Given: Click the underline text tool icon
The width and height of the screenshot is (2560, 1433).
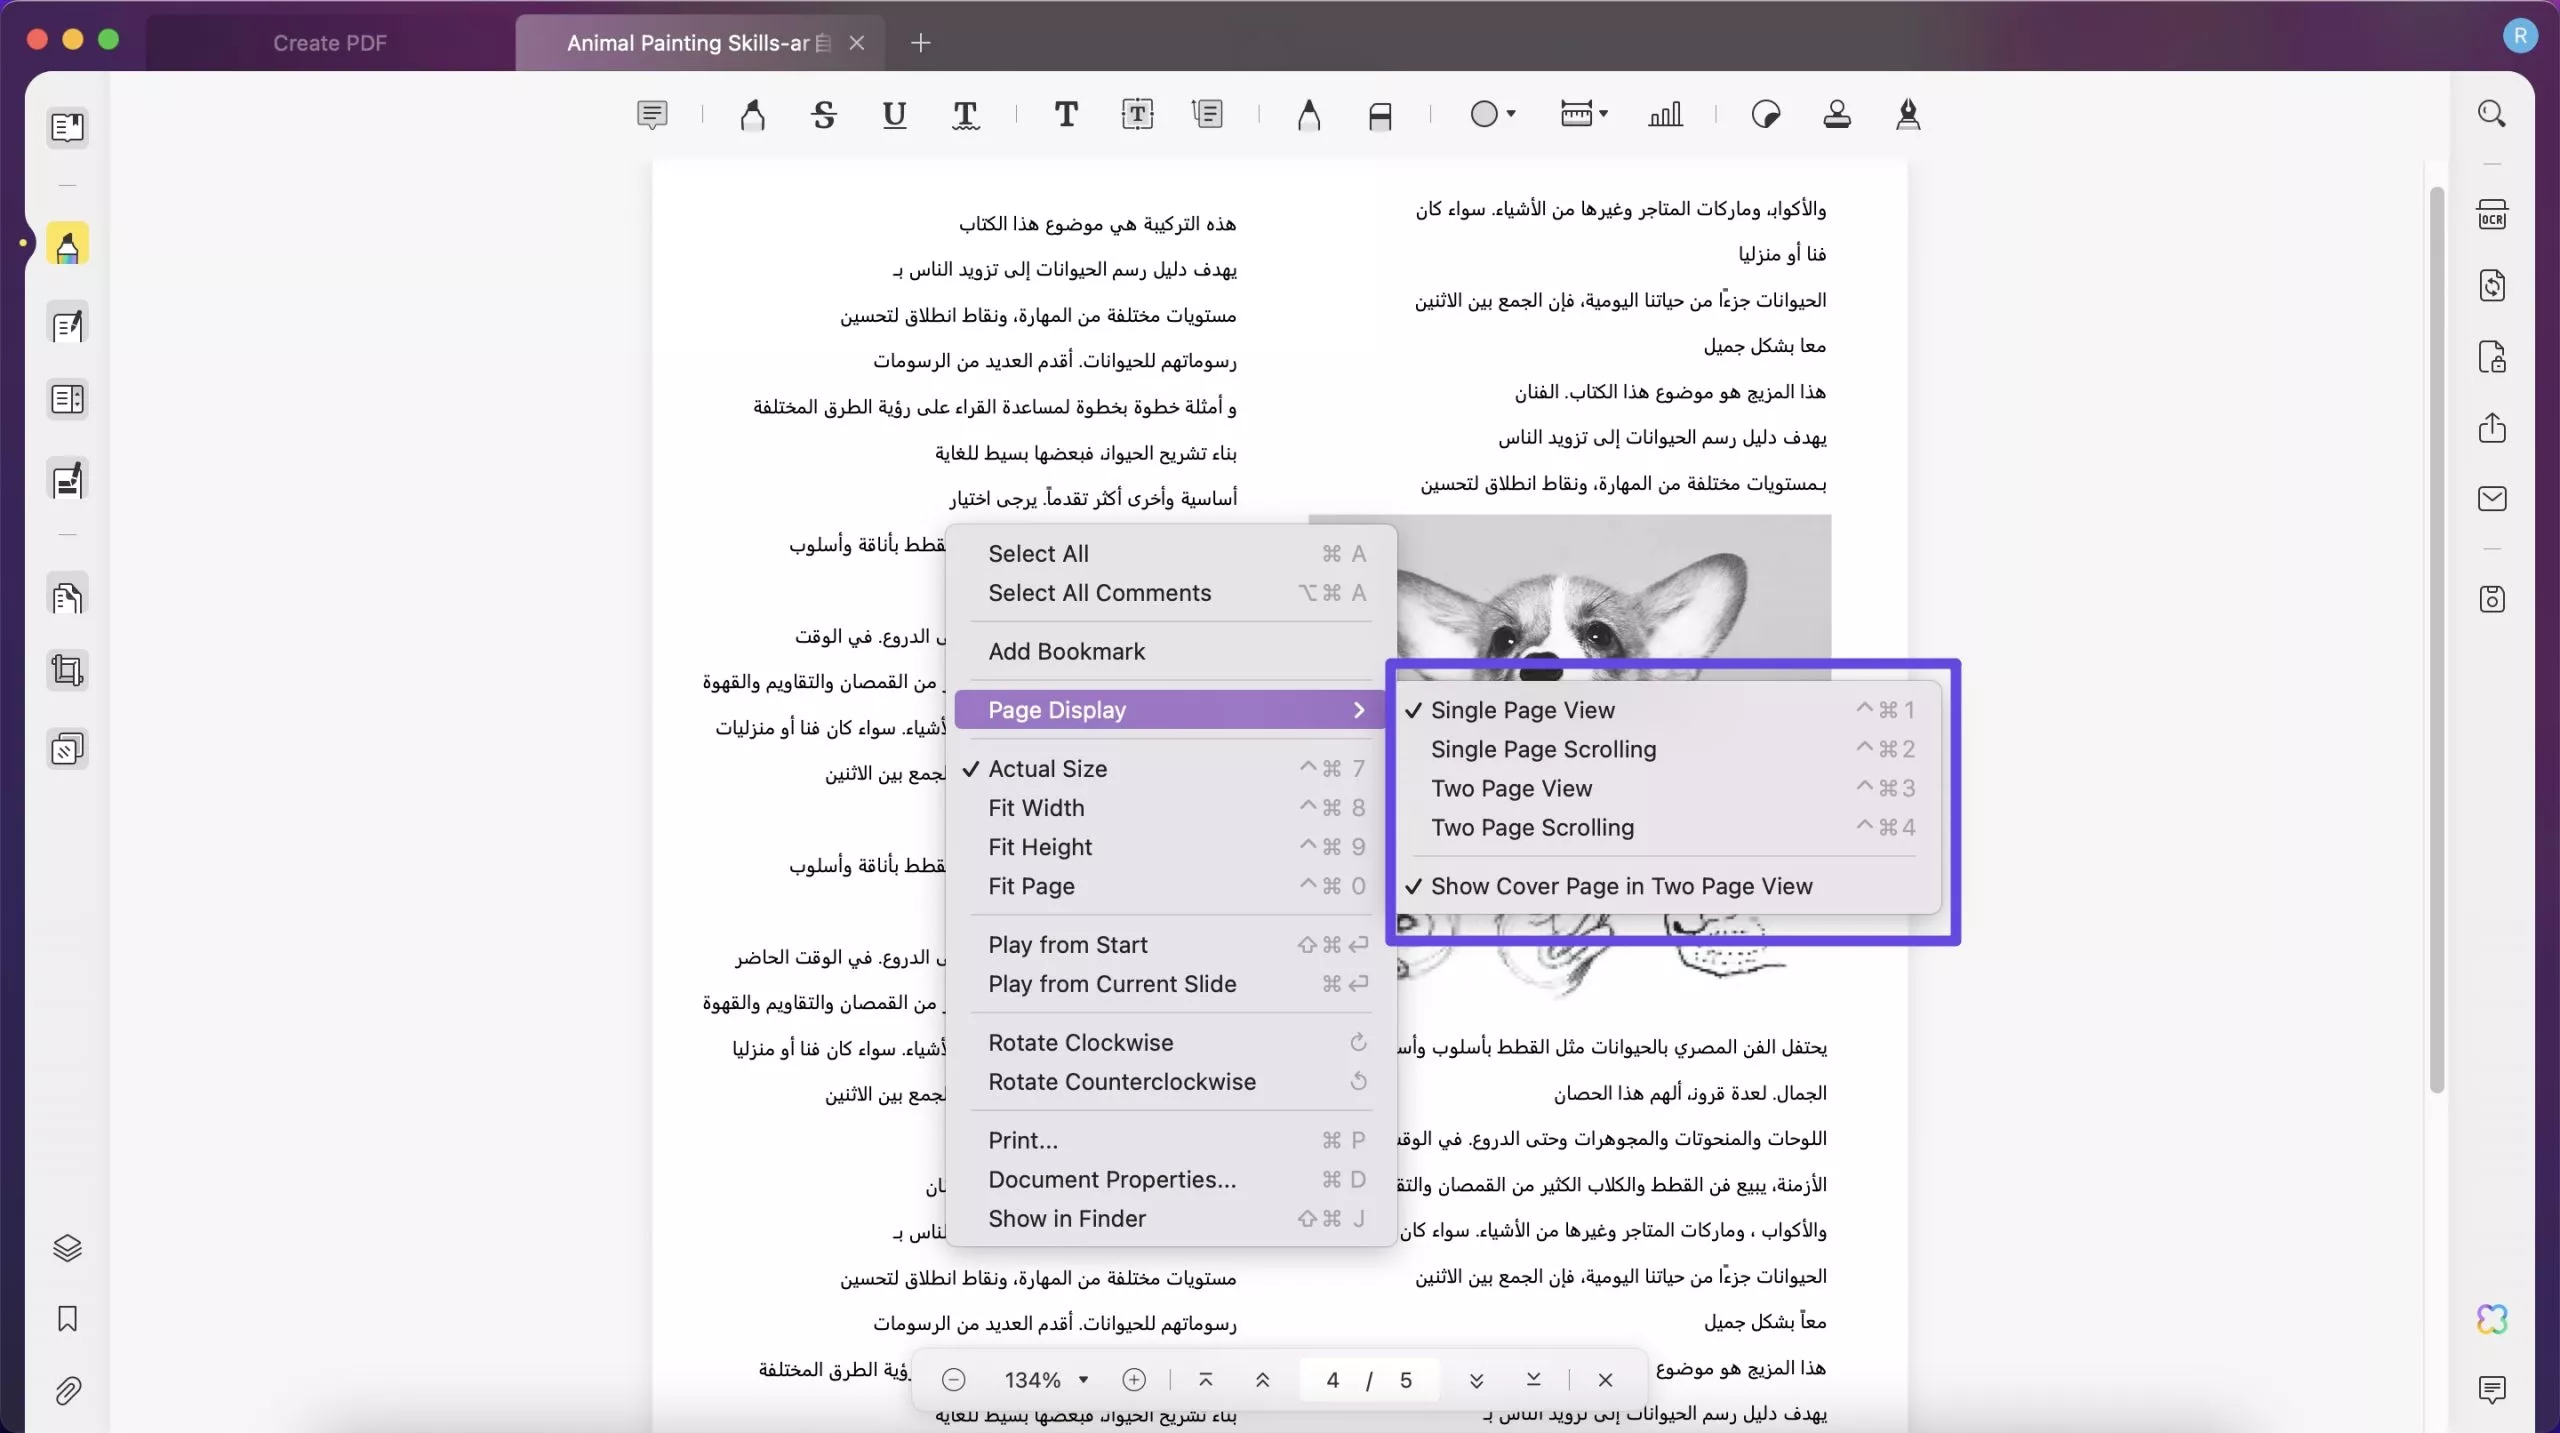Looking at the screenshot, I should (895, 114).
